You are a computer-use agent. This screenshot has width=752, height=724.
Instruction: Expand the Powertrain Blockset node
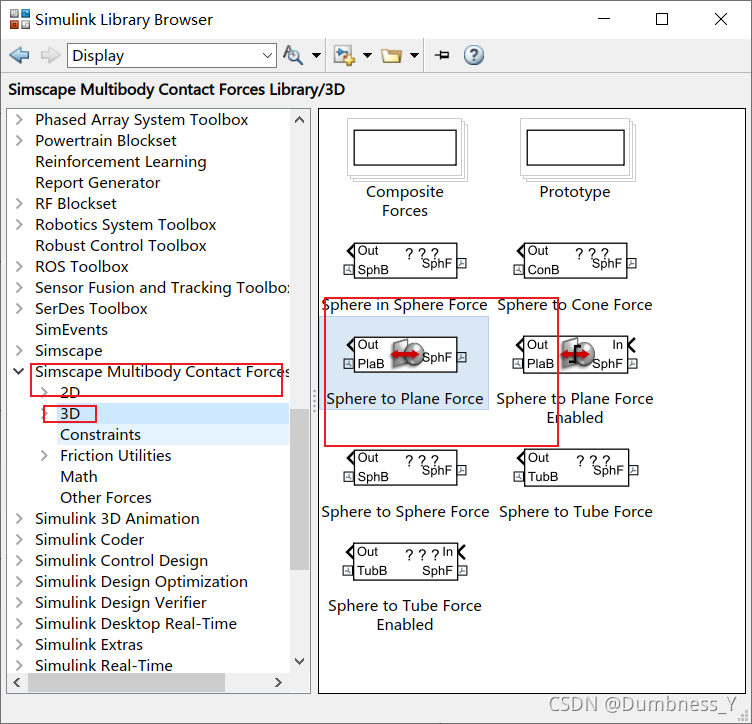19,140
